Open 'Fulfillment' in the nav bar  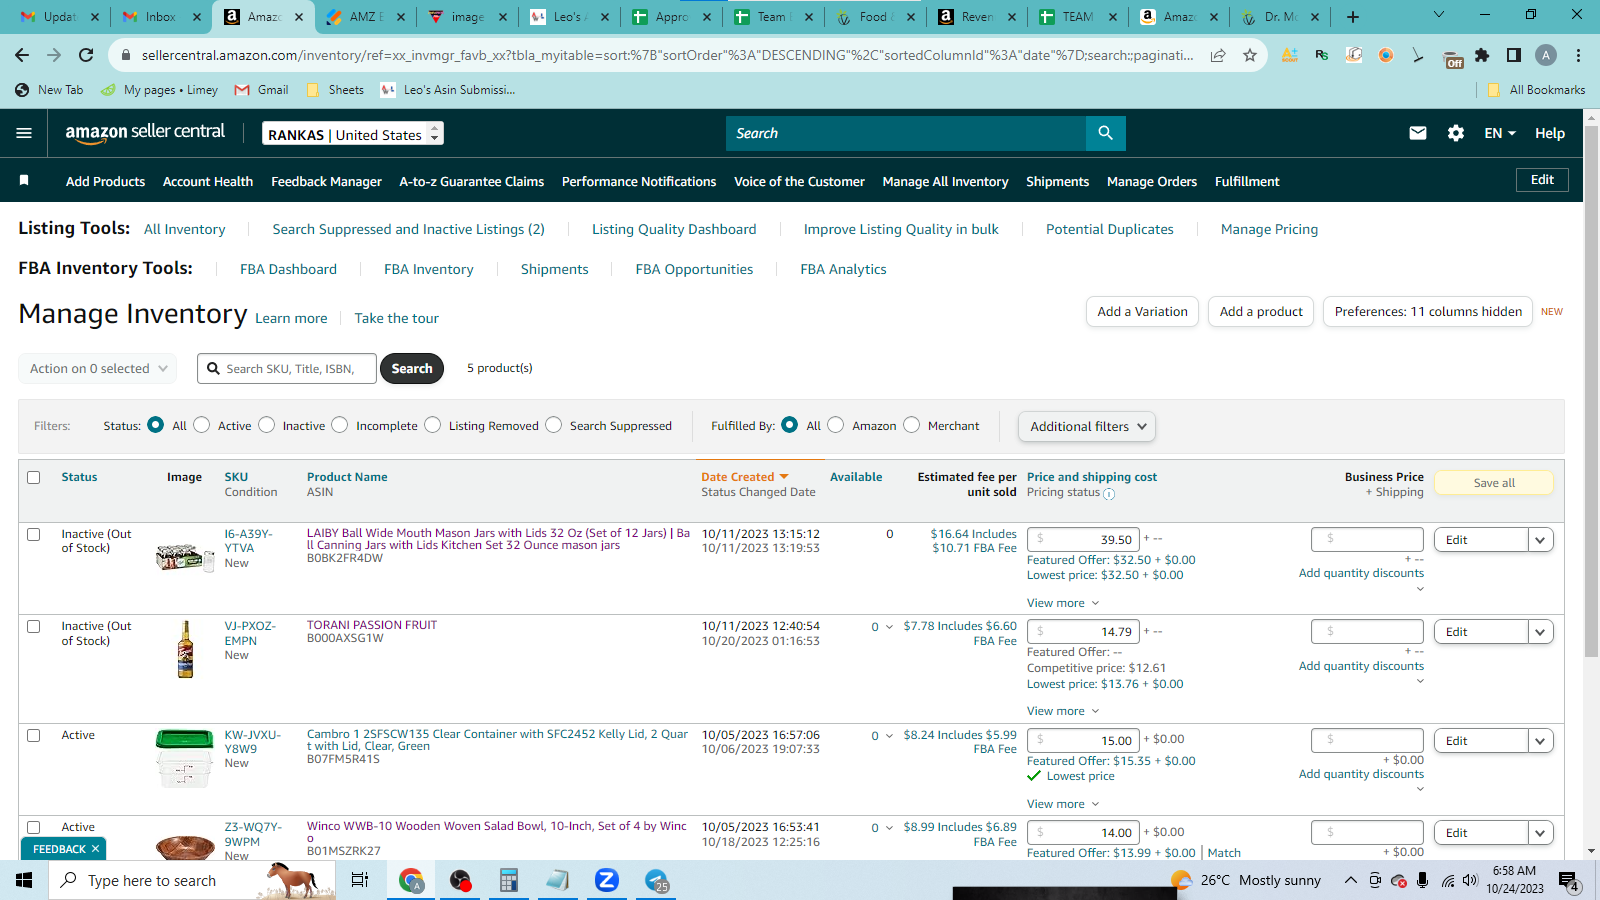coord(1247,181)
